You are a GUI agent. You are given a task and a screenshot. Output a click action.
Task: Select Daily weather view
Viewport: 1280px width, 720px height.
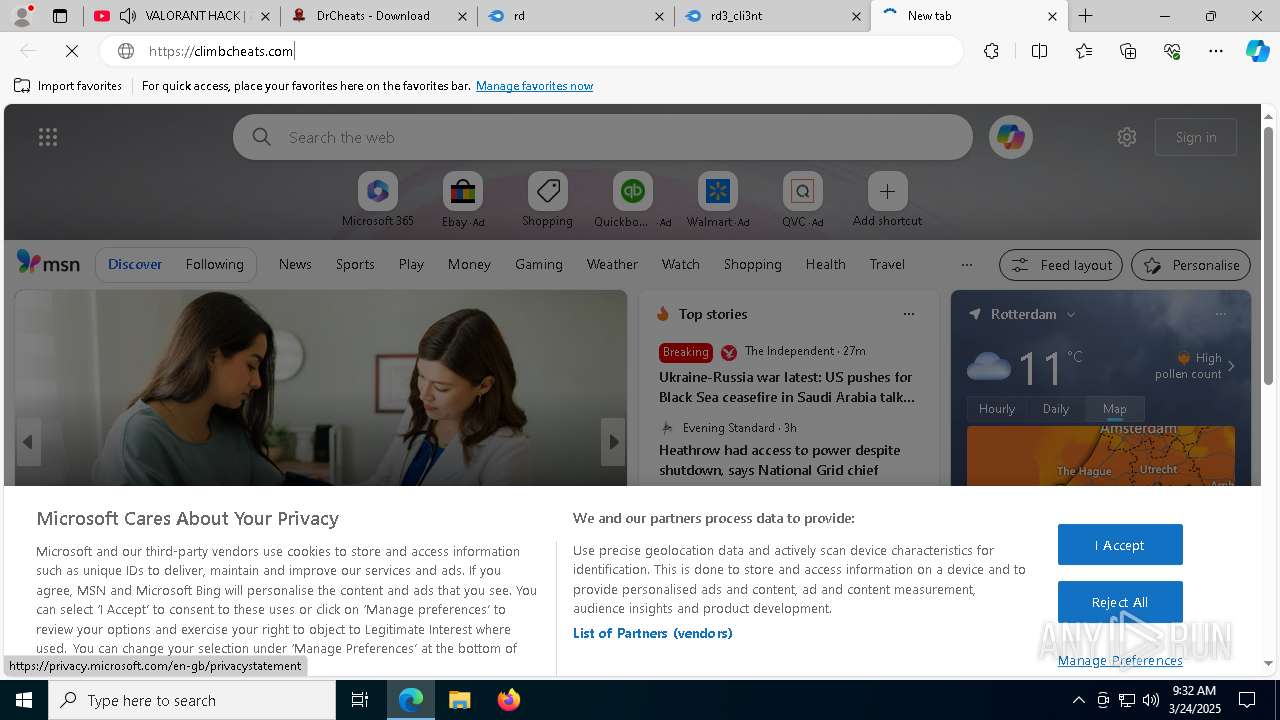(1056, 408)
